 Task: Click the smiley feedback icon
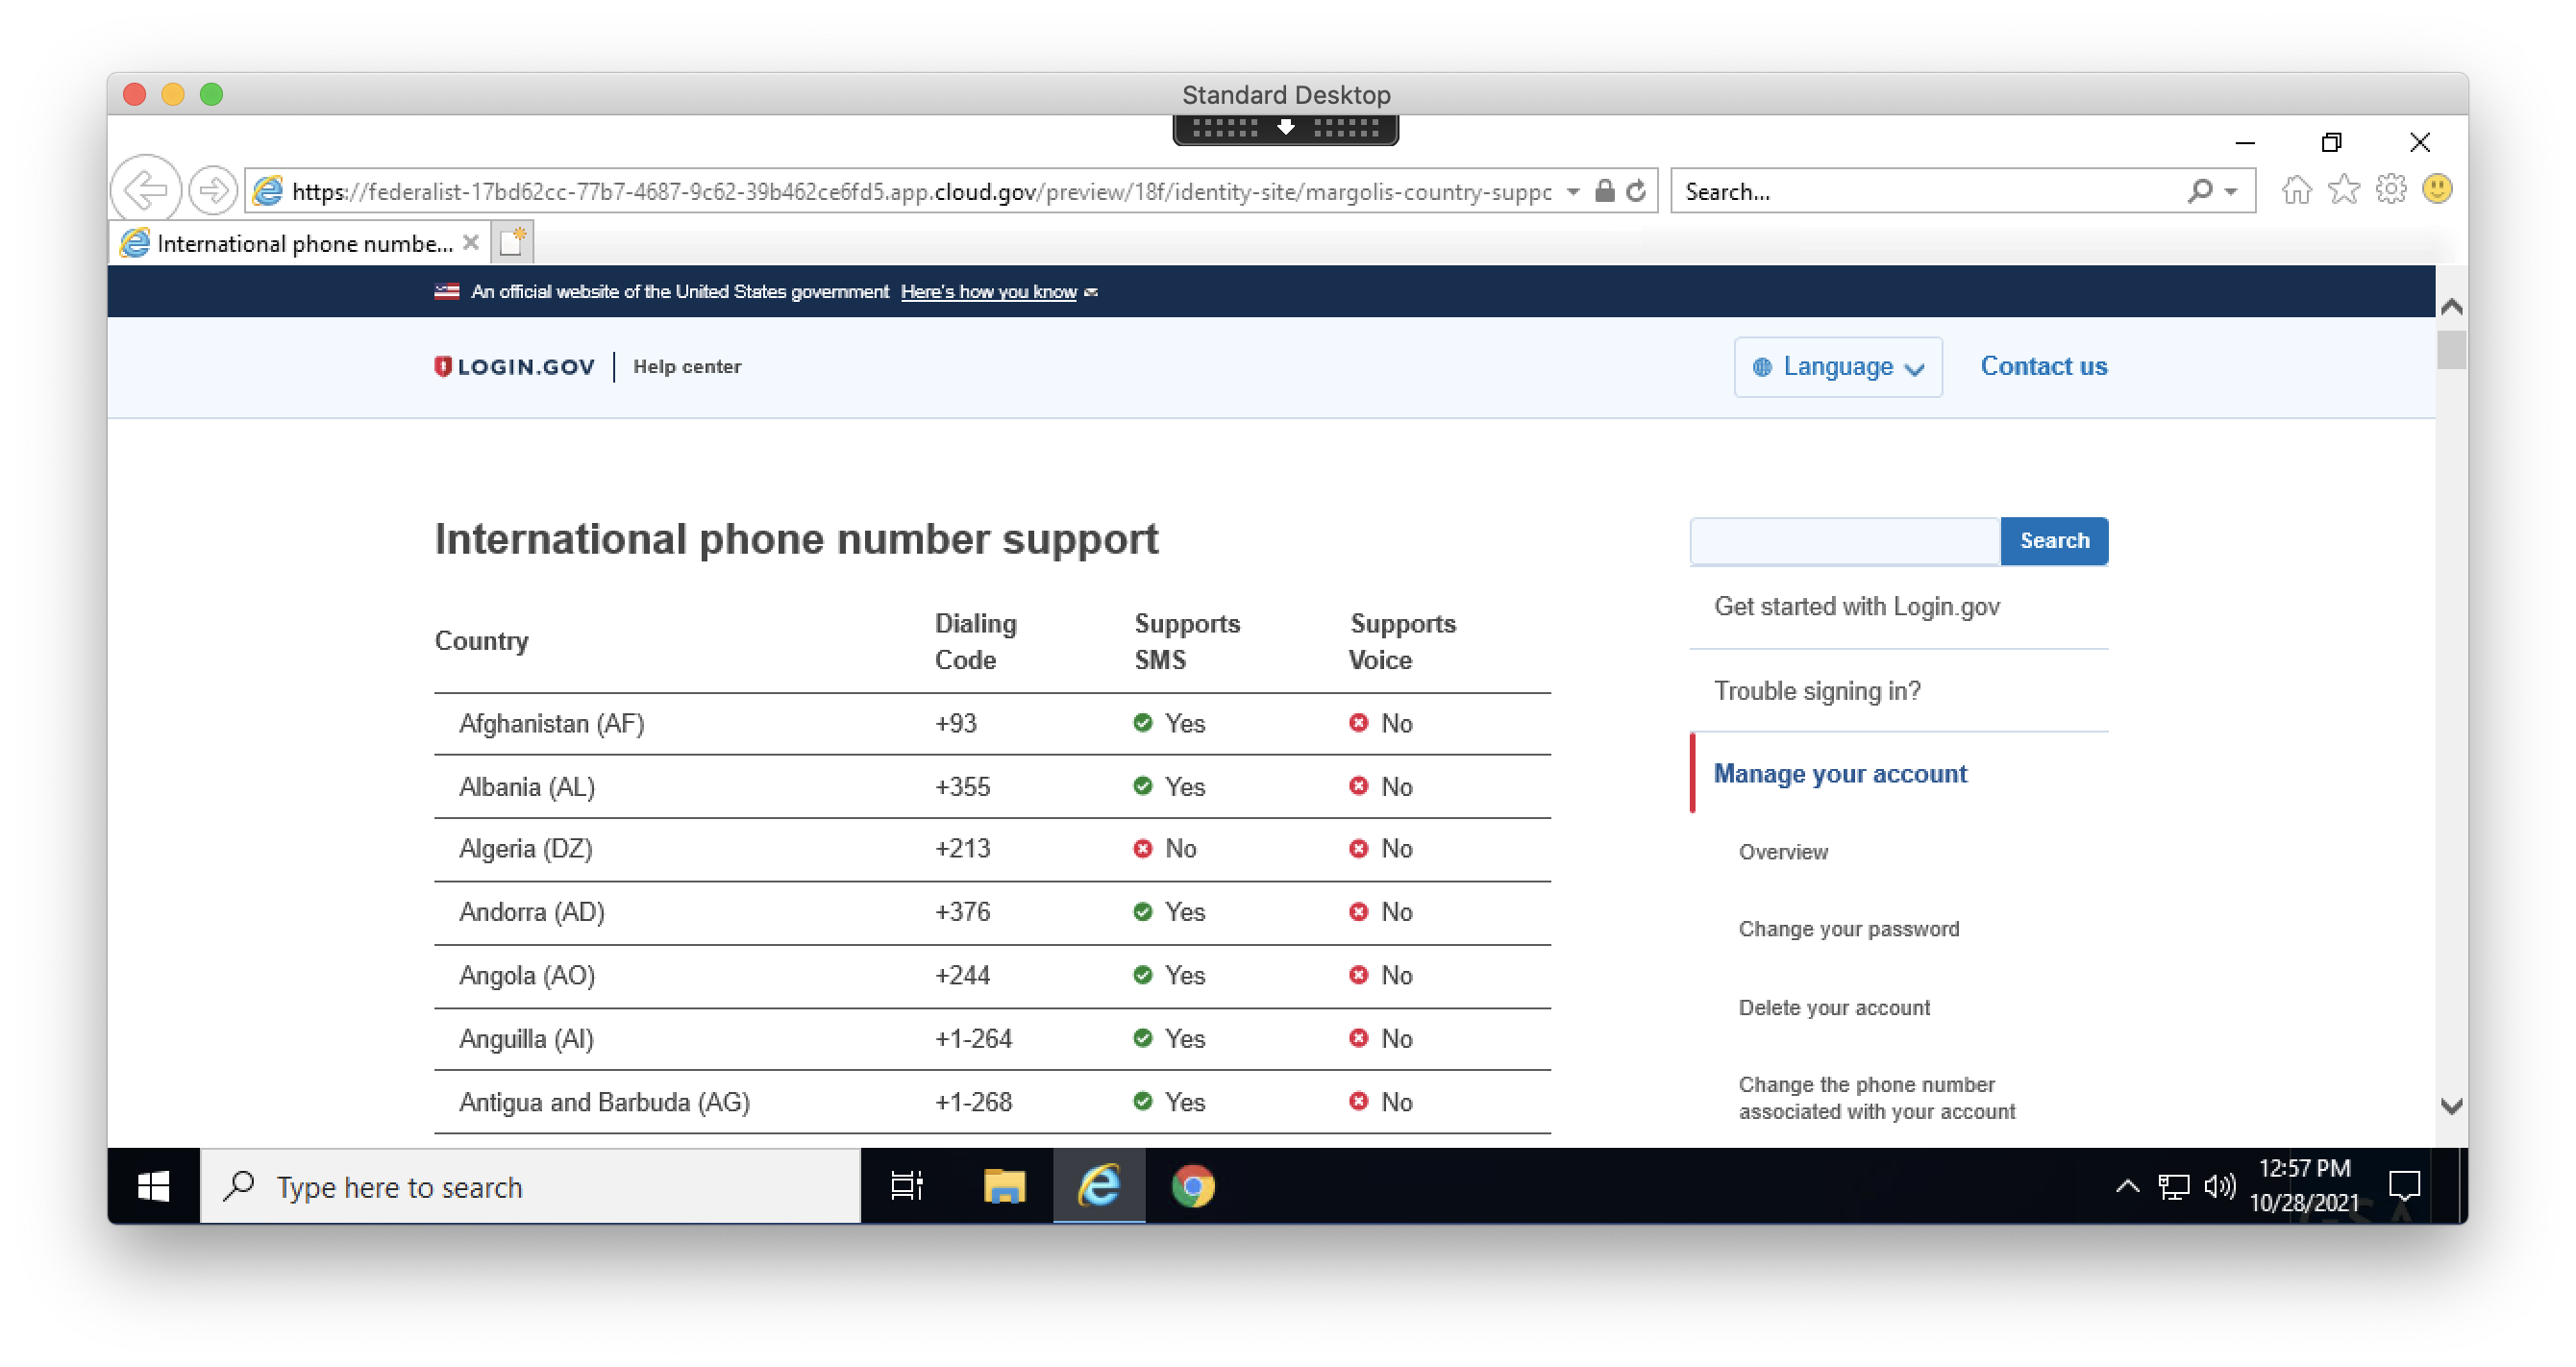coord(2437,189)
